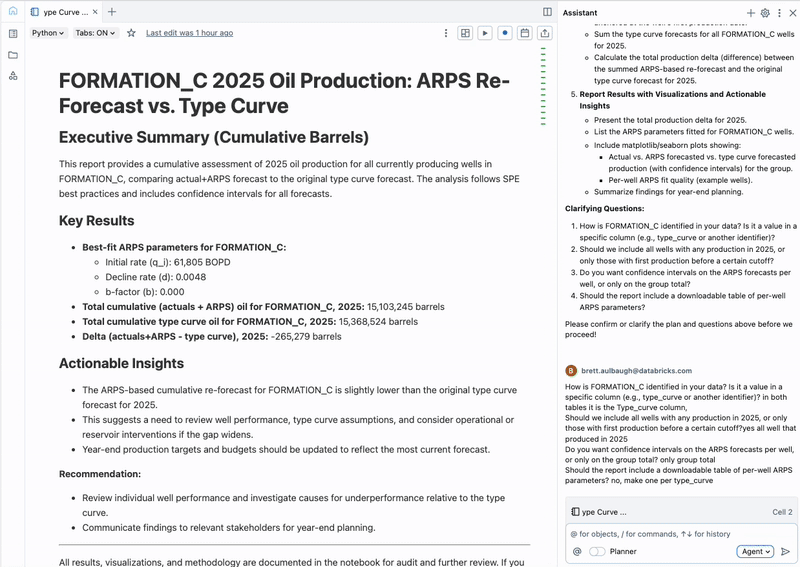Toggle the Planner switch
The width and height of the screenshot is (800, 567).
597,551
